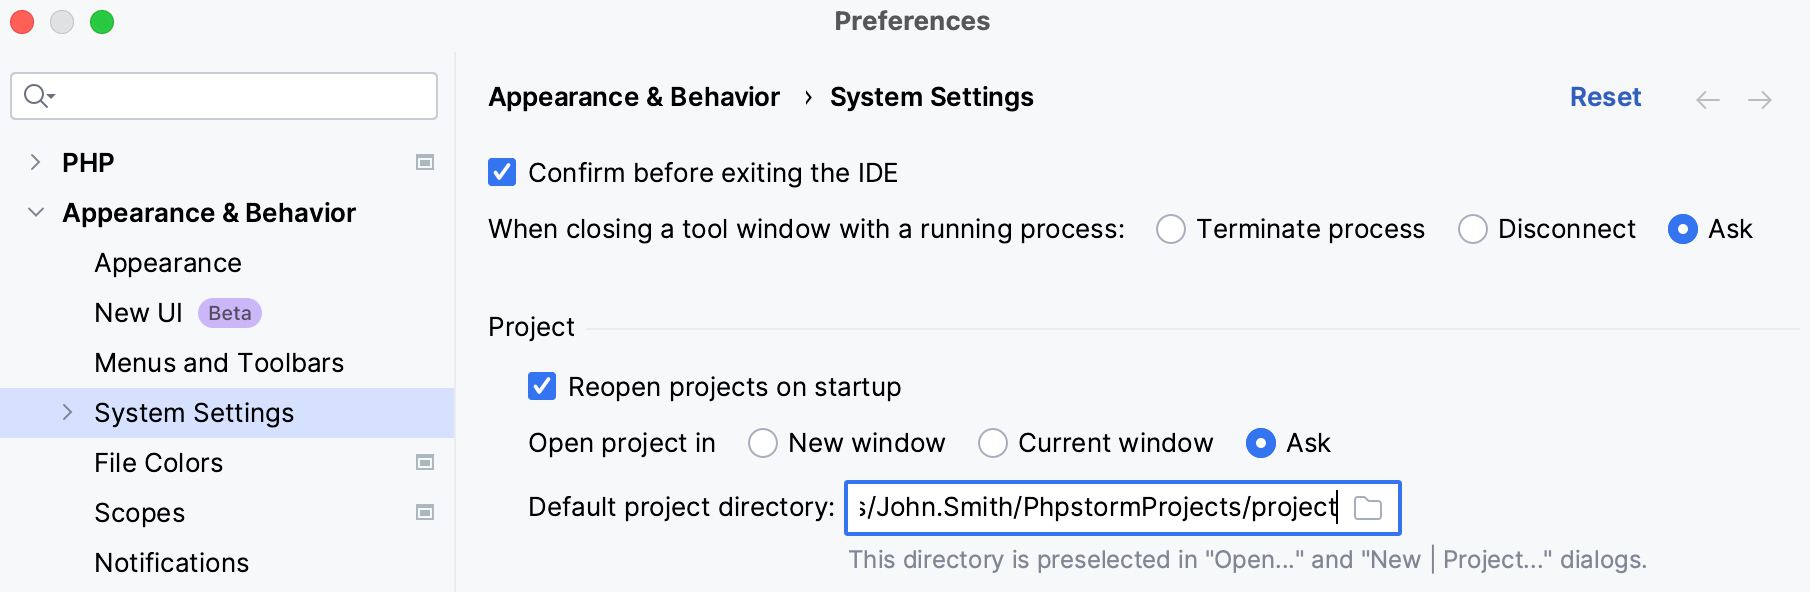Click inside the Default project directory field
Viewport: 1810px width, 592px height.
pyautogui.click(x=1100, y=508)
